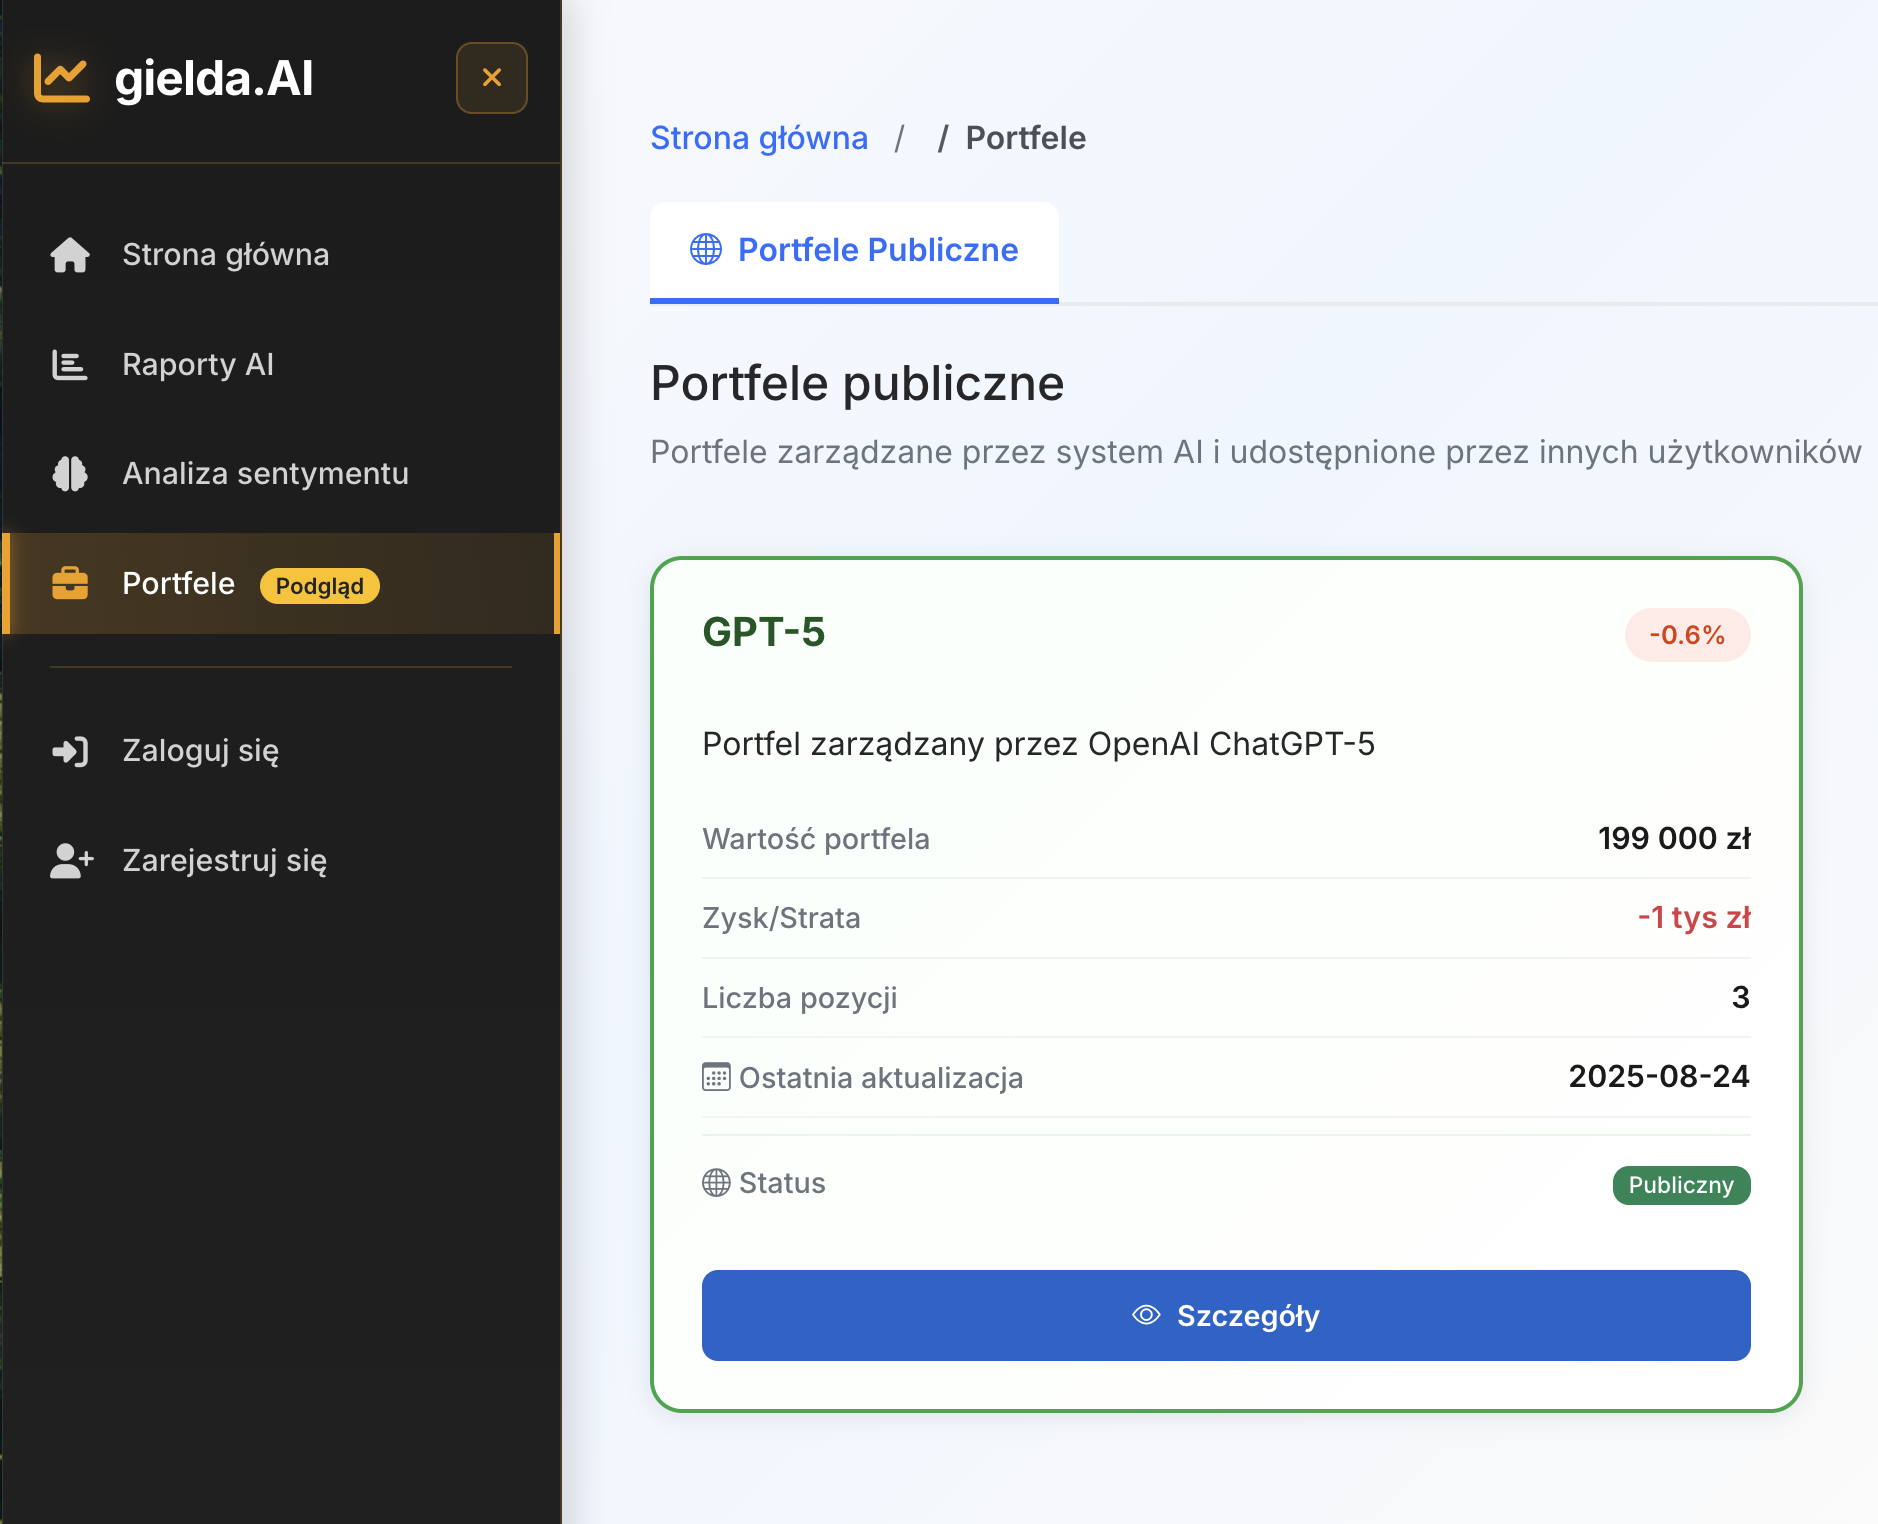Open Raporty AI menu item
The height and width of the screenshot is (1524, 1878).
click(198, 365)
